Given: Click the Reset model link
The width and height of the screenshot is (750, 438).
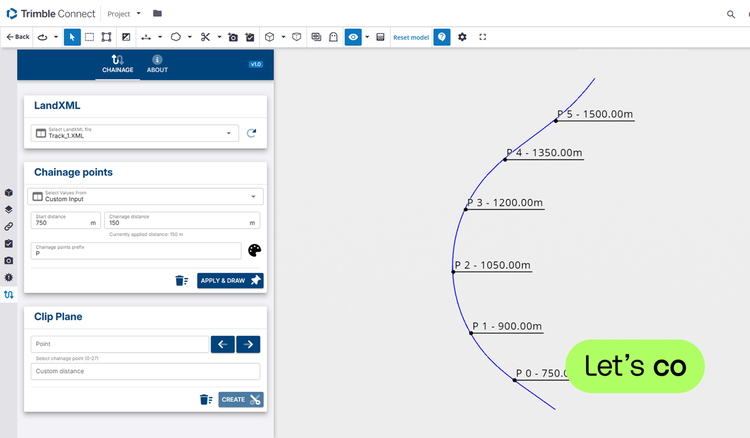Looking at the screenshot, I should (411, 37).
